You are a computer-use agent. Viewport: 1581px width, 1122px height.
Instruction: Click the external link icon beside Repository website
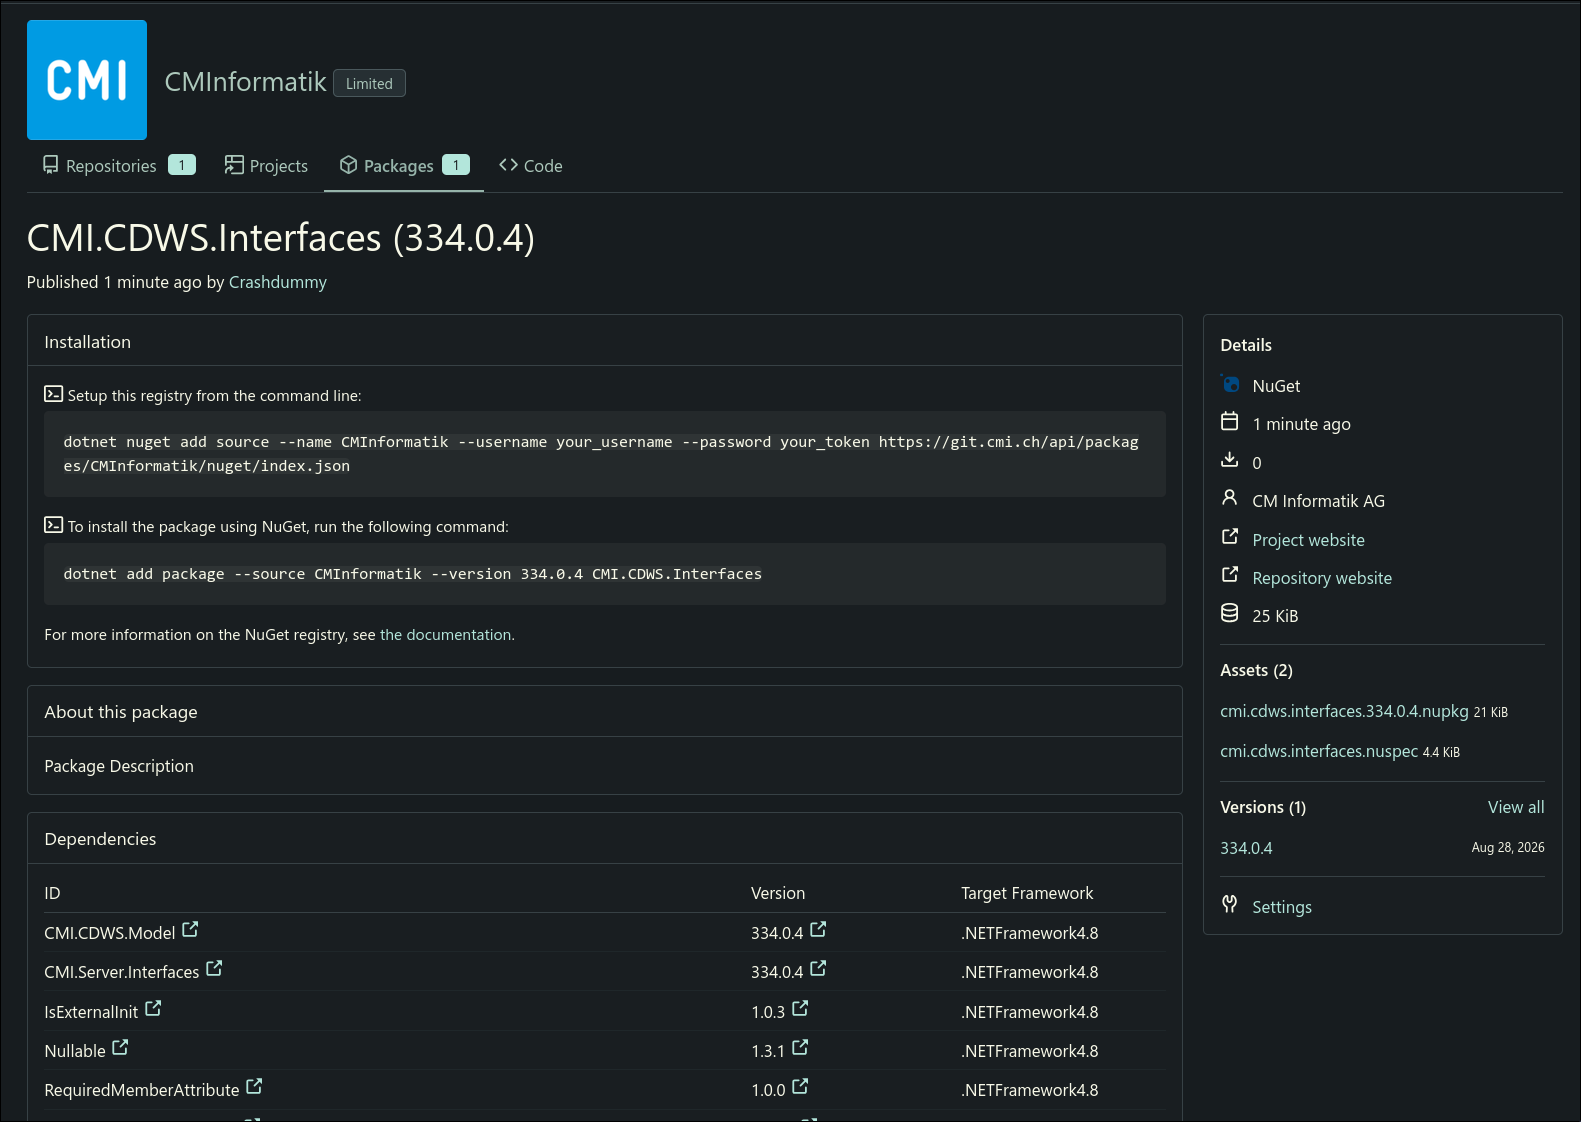[1230, 576]
